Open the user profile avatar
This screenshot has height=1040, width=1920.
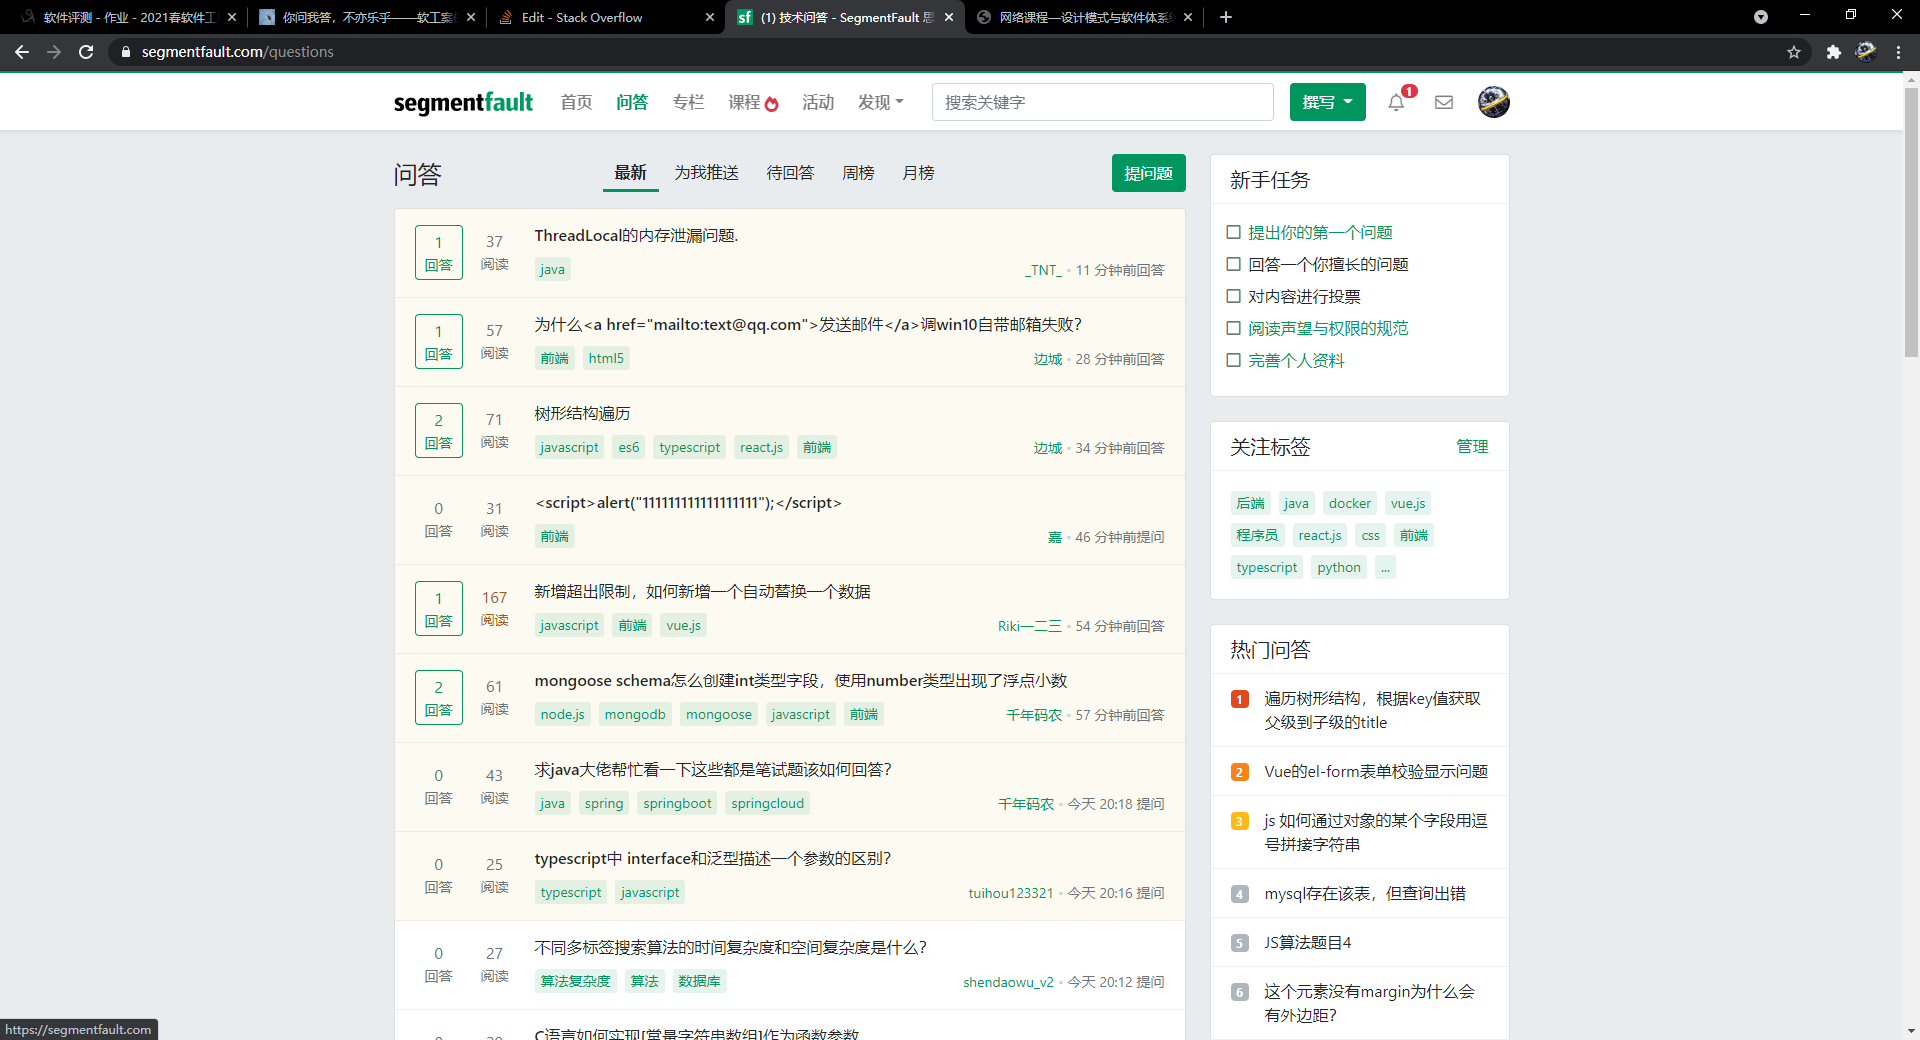(x=1494, y=102)
